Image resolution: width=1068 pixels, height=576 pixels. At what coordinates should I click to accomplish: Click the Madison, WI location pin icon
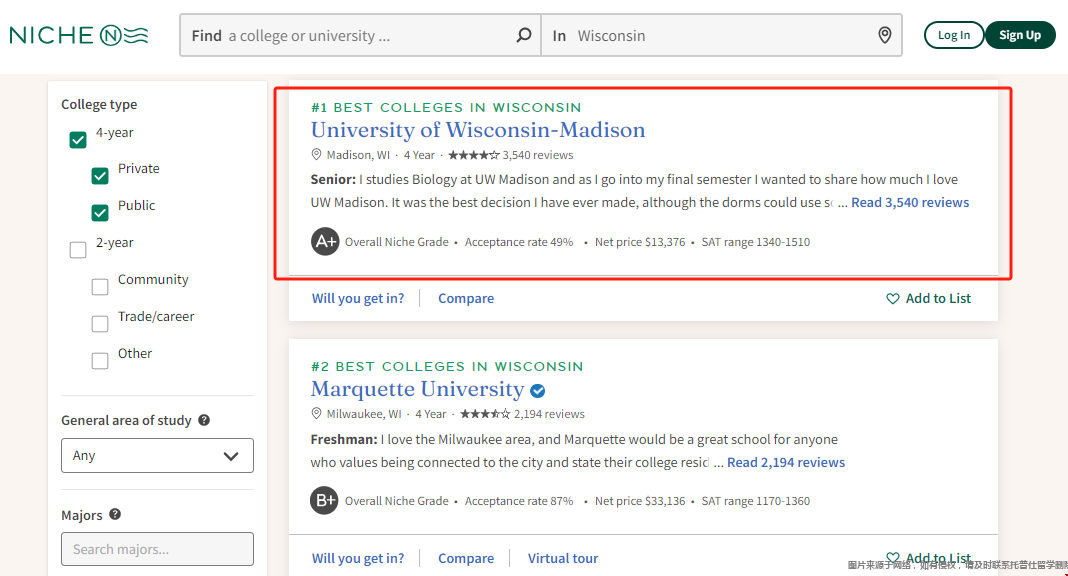(316, 155)
